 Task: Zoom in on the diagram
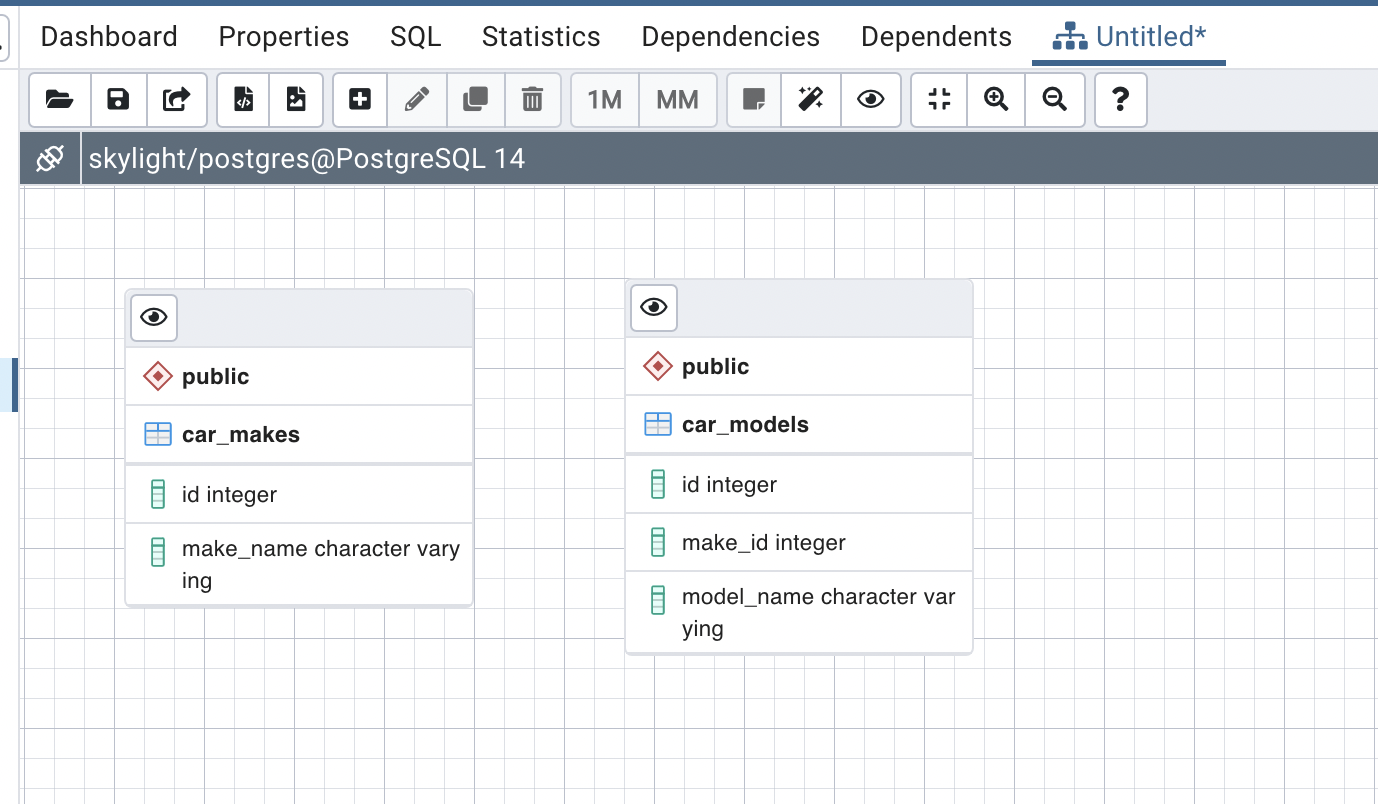[x=996, y=100]
